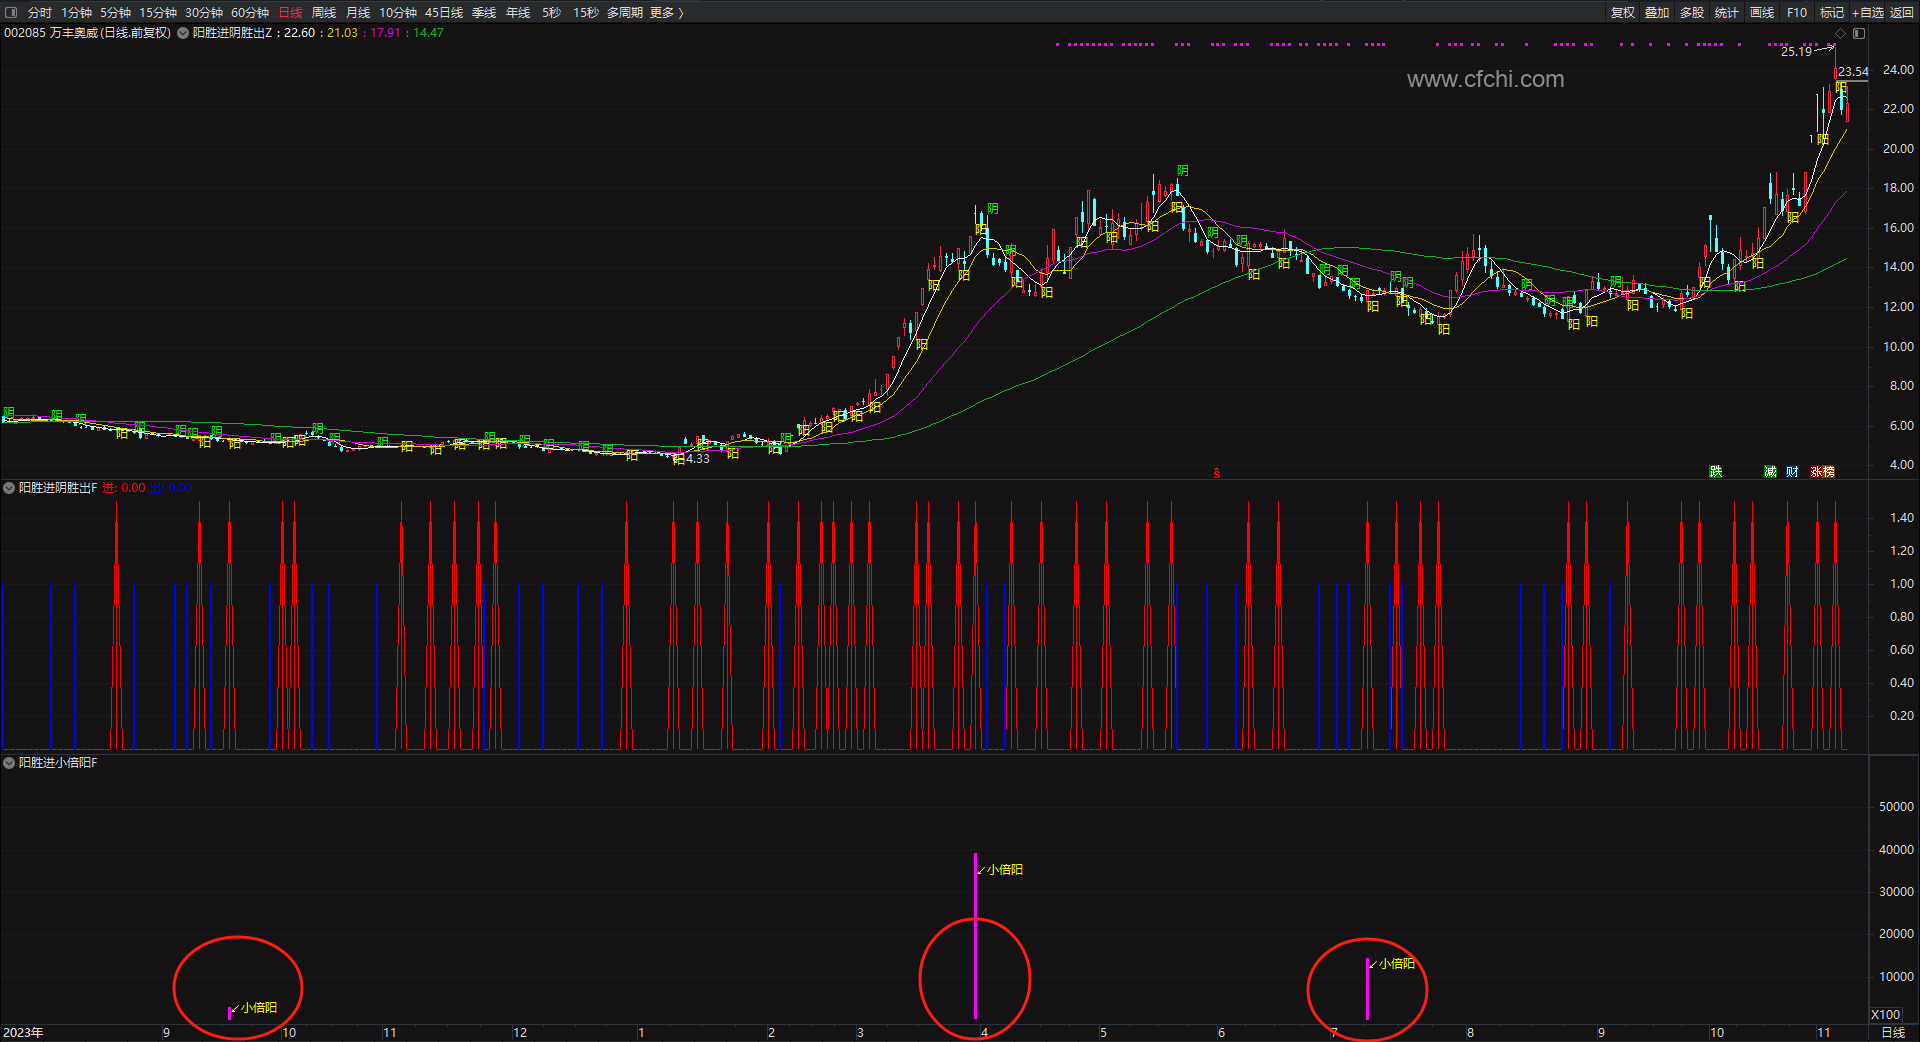This screenshot has height=1042, width=1920.
Task: Activate the 画线 drawing tools
Action: (x=1762, y=12)
